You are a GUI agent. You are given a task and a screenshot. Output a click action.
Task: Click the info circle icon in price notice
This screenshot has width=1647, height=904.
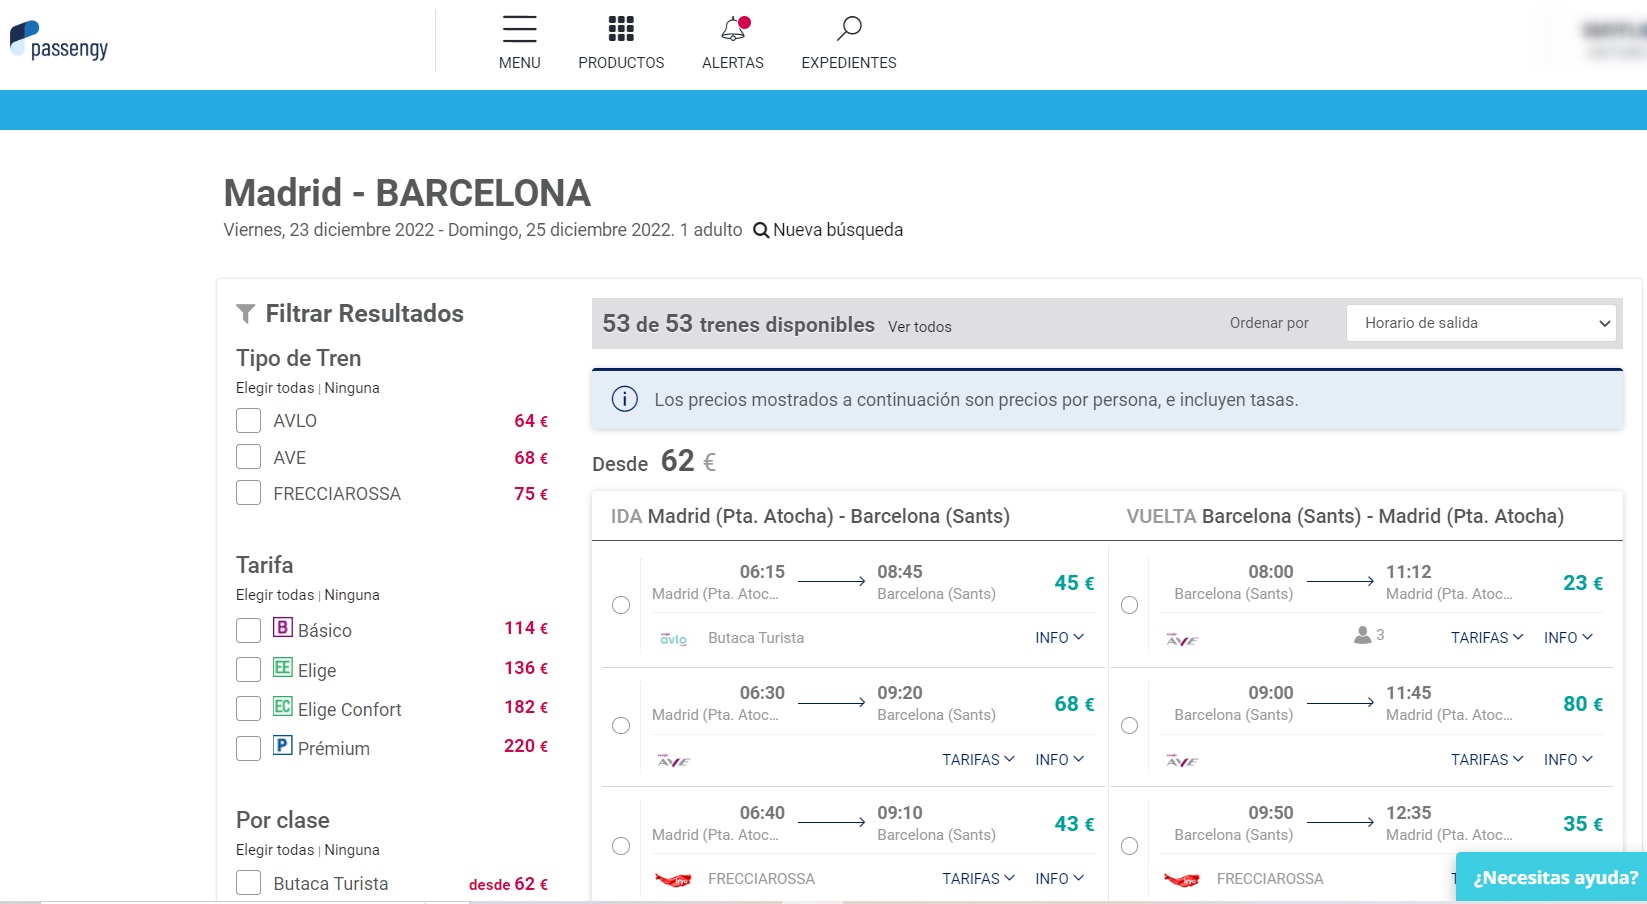coord(625,400)
